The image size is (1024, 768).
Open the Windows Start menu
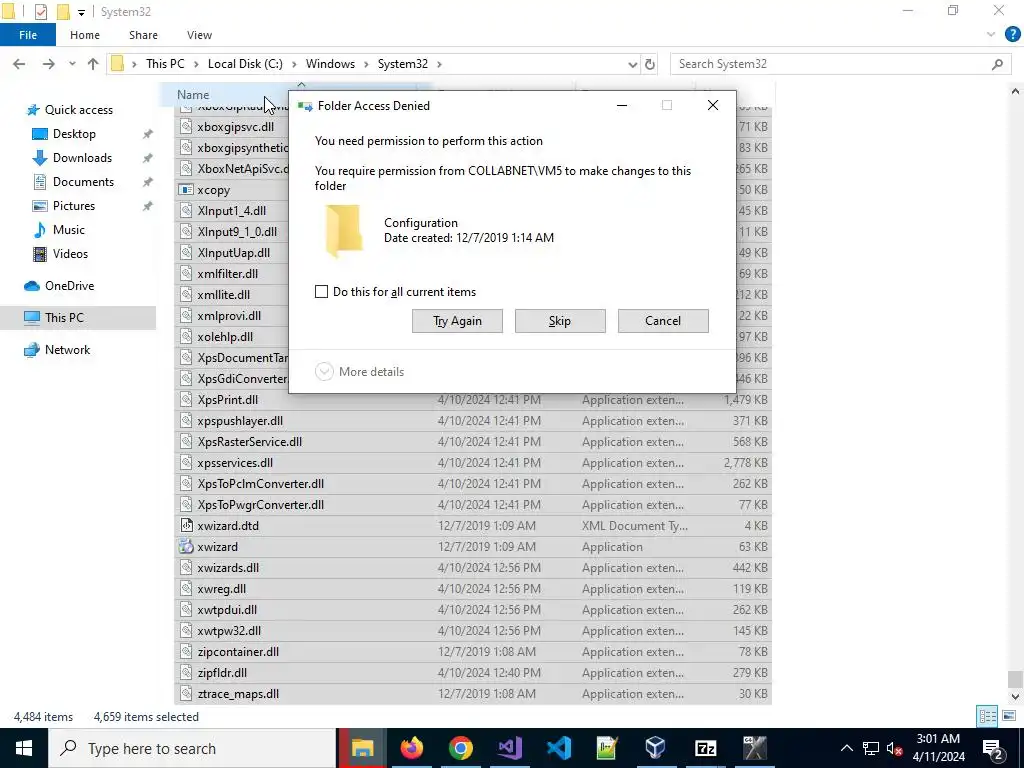[24, 748]
